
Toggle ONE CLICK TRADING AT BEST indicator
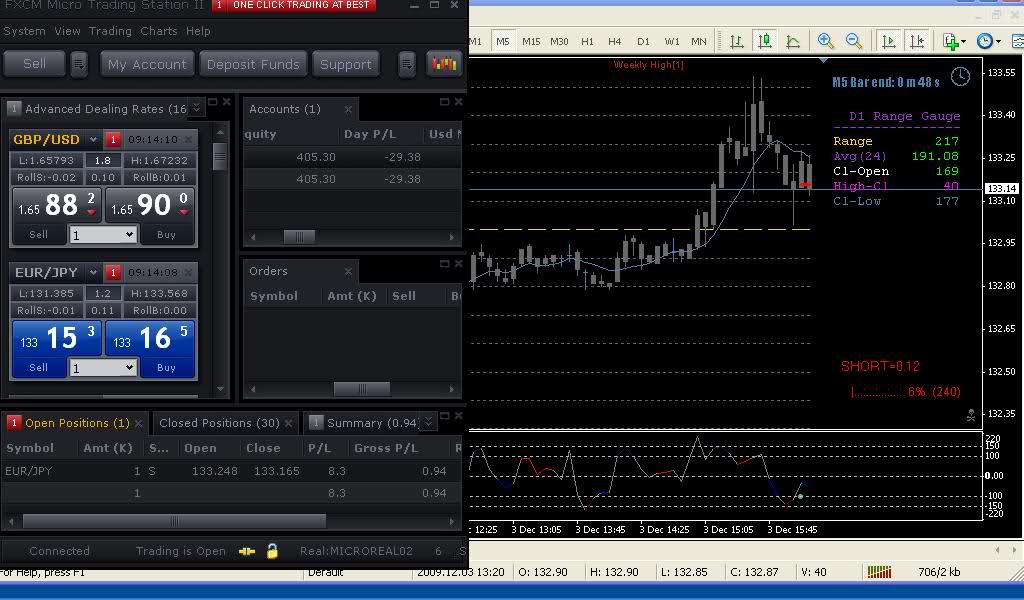coord(294,5)
